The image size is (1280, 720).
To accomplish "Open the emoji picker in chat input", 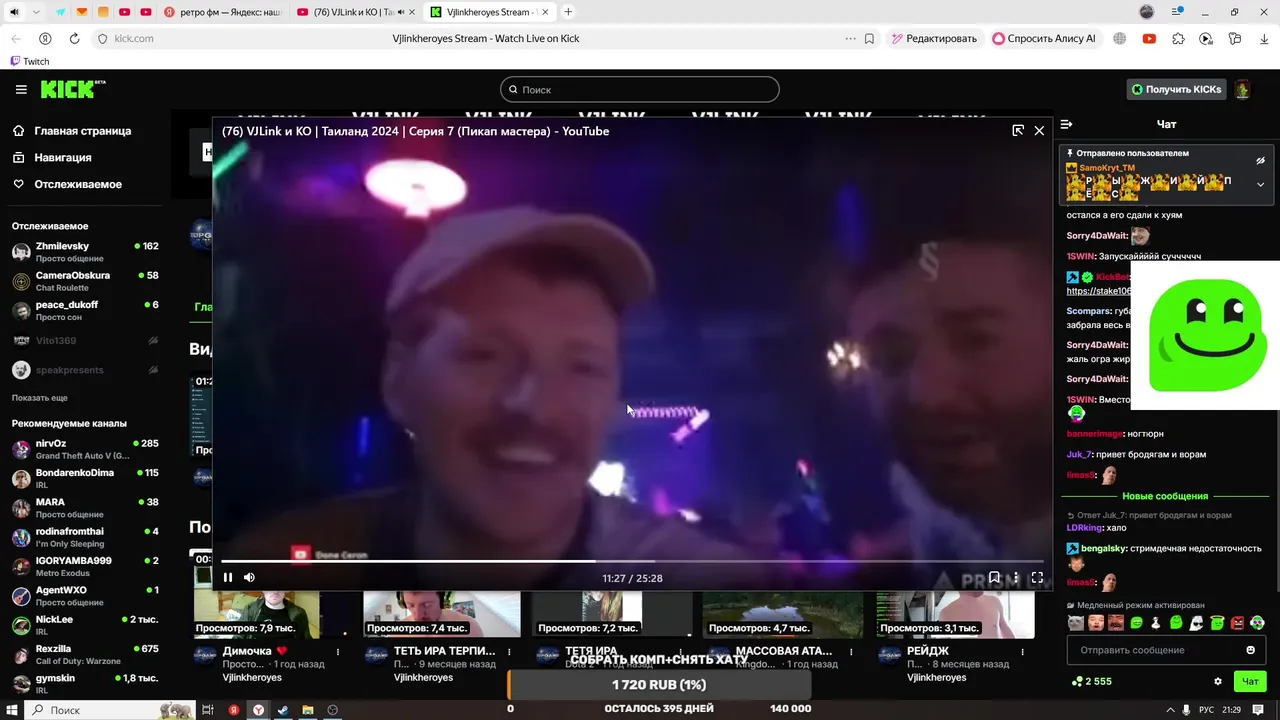I will coord(1250,650).
